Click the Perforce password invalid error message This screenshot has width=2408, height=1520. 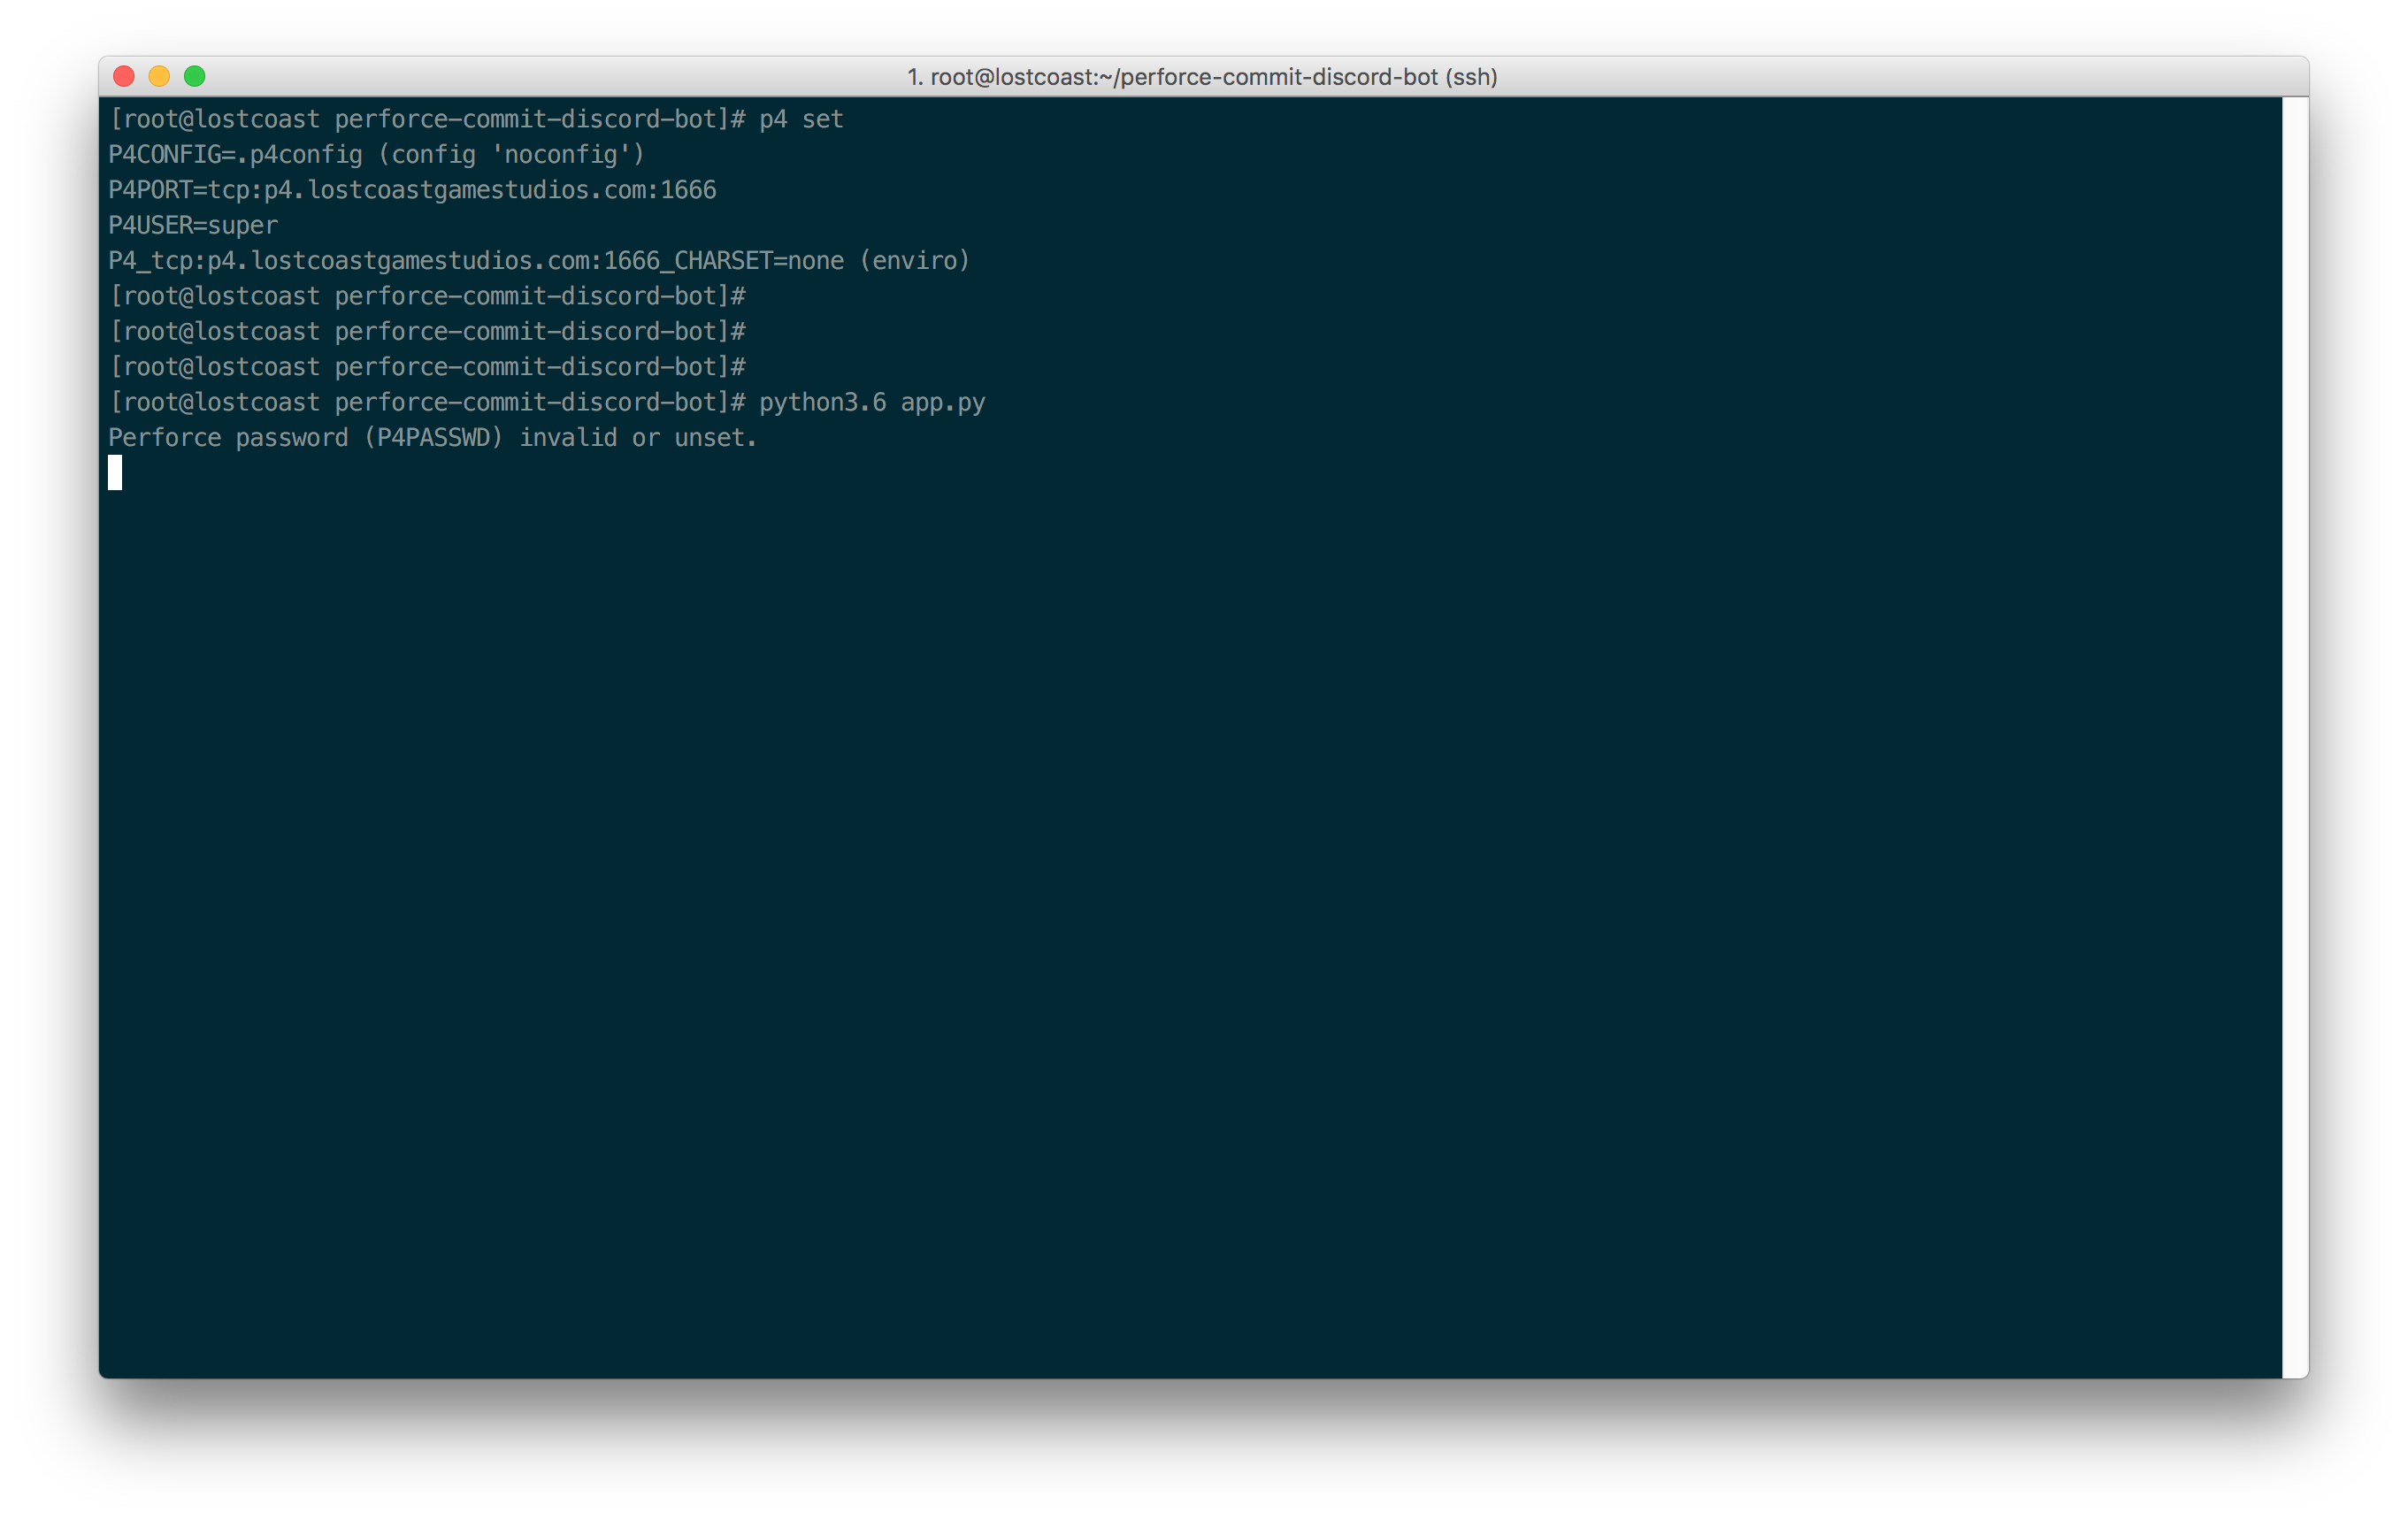431,437
